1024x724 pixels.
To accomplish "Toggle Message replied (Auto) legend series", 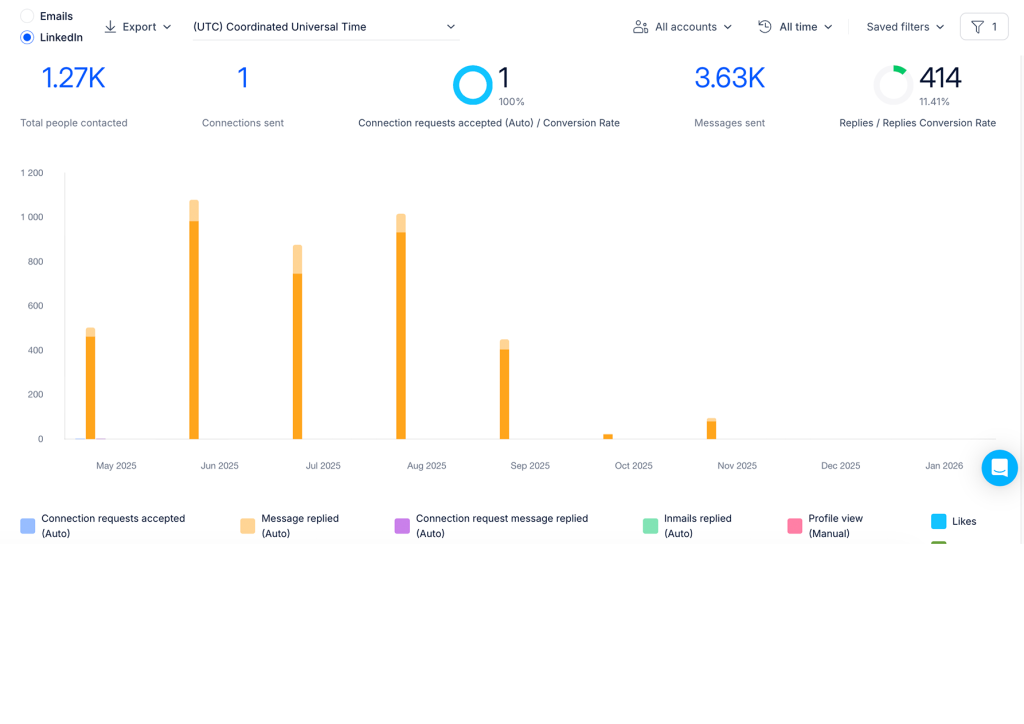I will 290,526.
